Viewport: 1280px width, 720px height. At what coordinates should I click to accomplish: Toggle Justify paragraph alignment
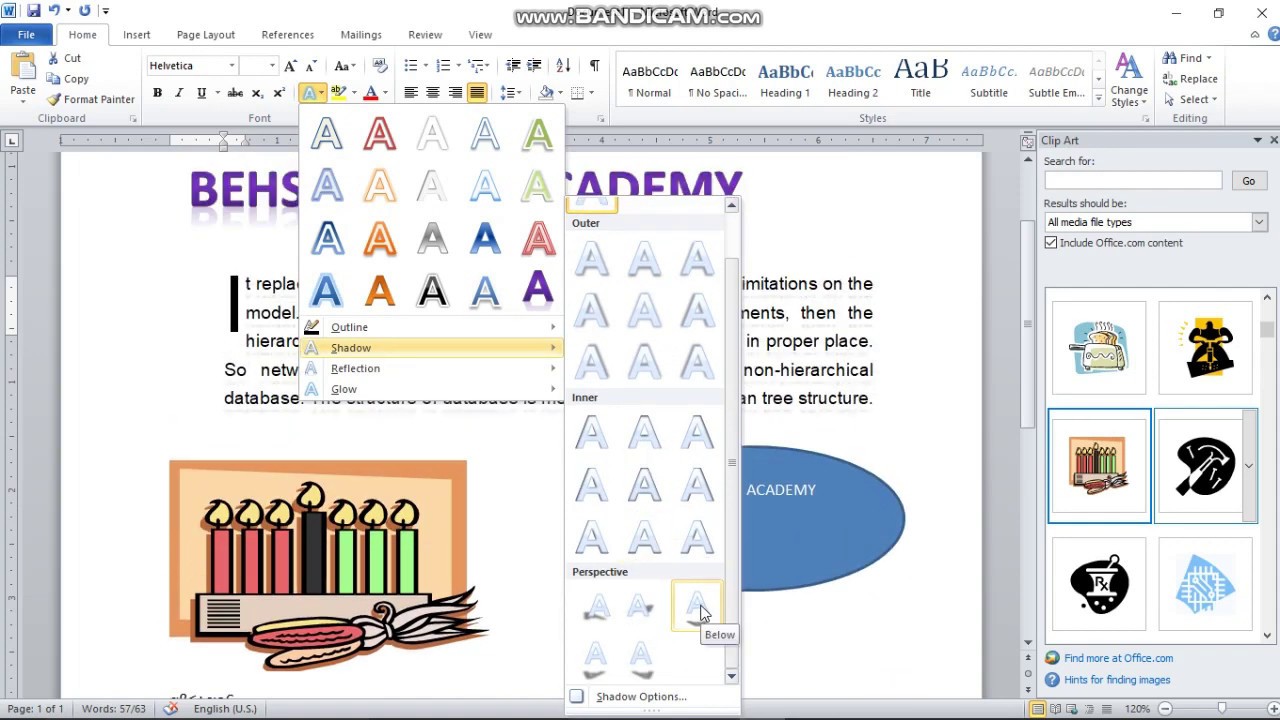477,93
